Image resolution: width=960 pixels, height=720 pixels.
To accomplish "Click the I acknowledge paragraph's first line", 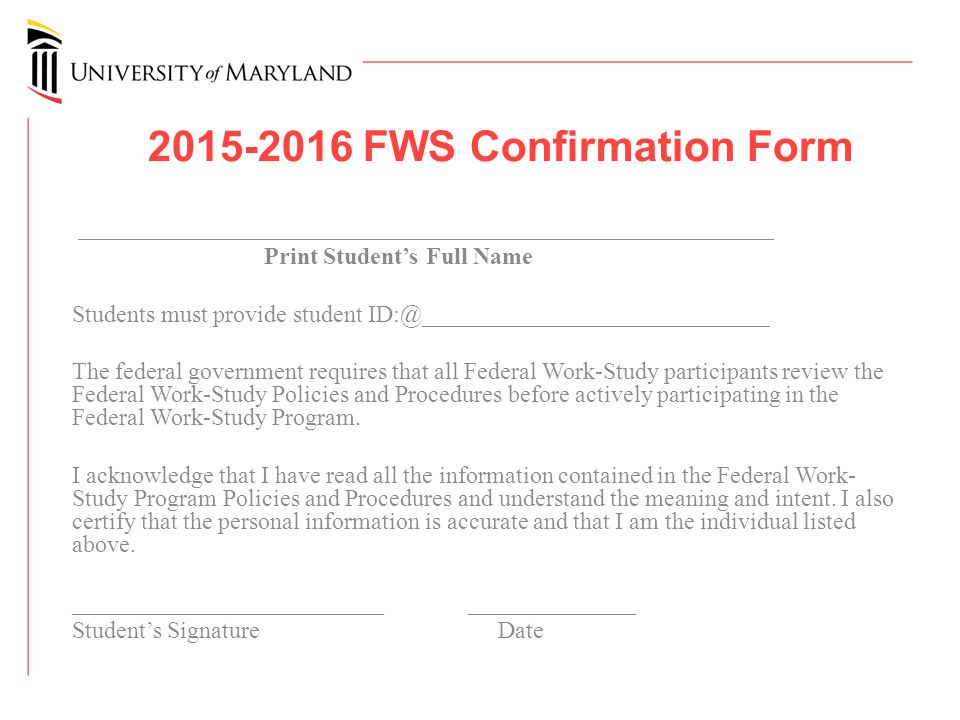I will coord(463,476).
